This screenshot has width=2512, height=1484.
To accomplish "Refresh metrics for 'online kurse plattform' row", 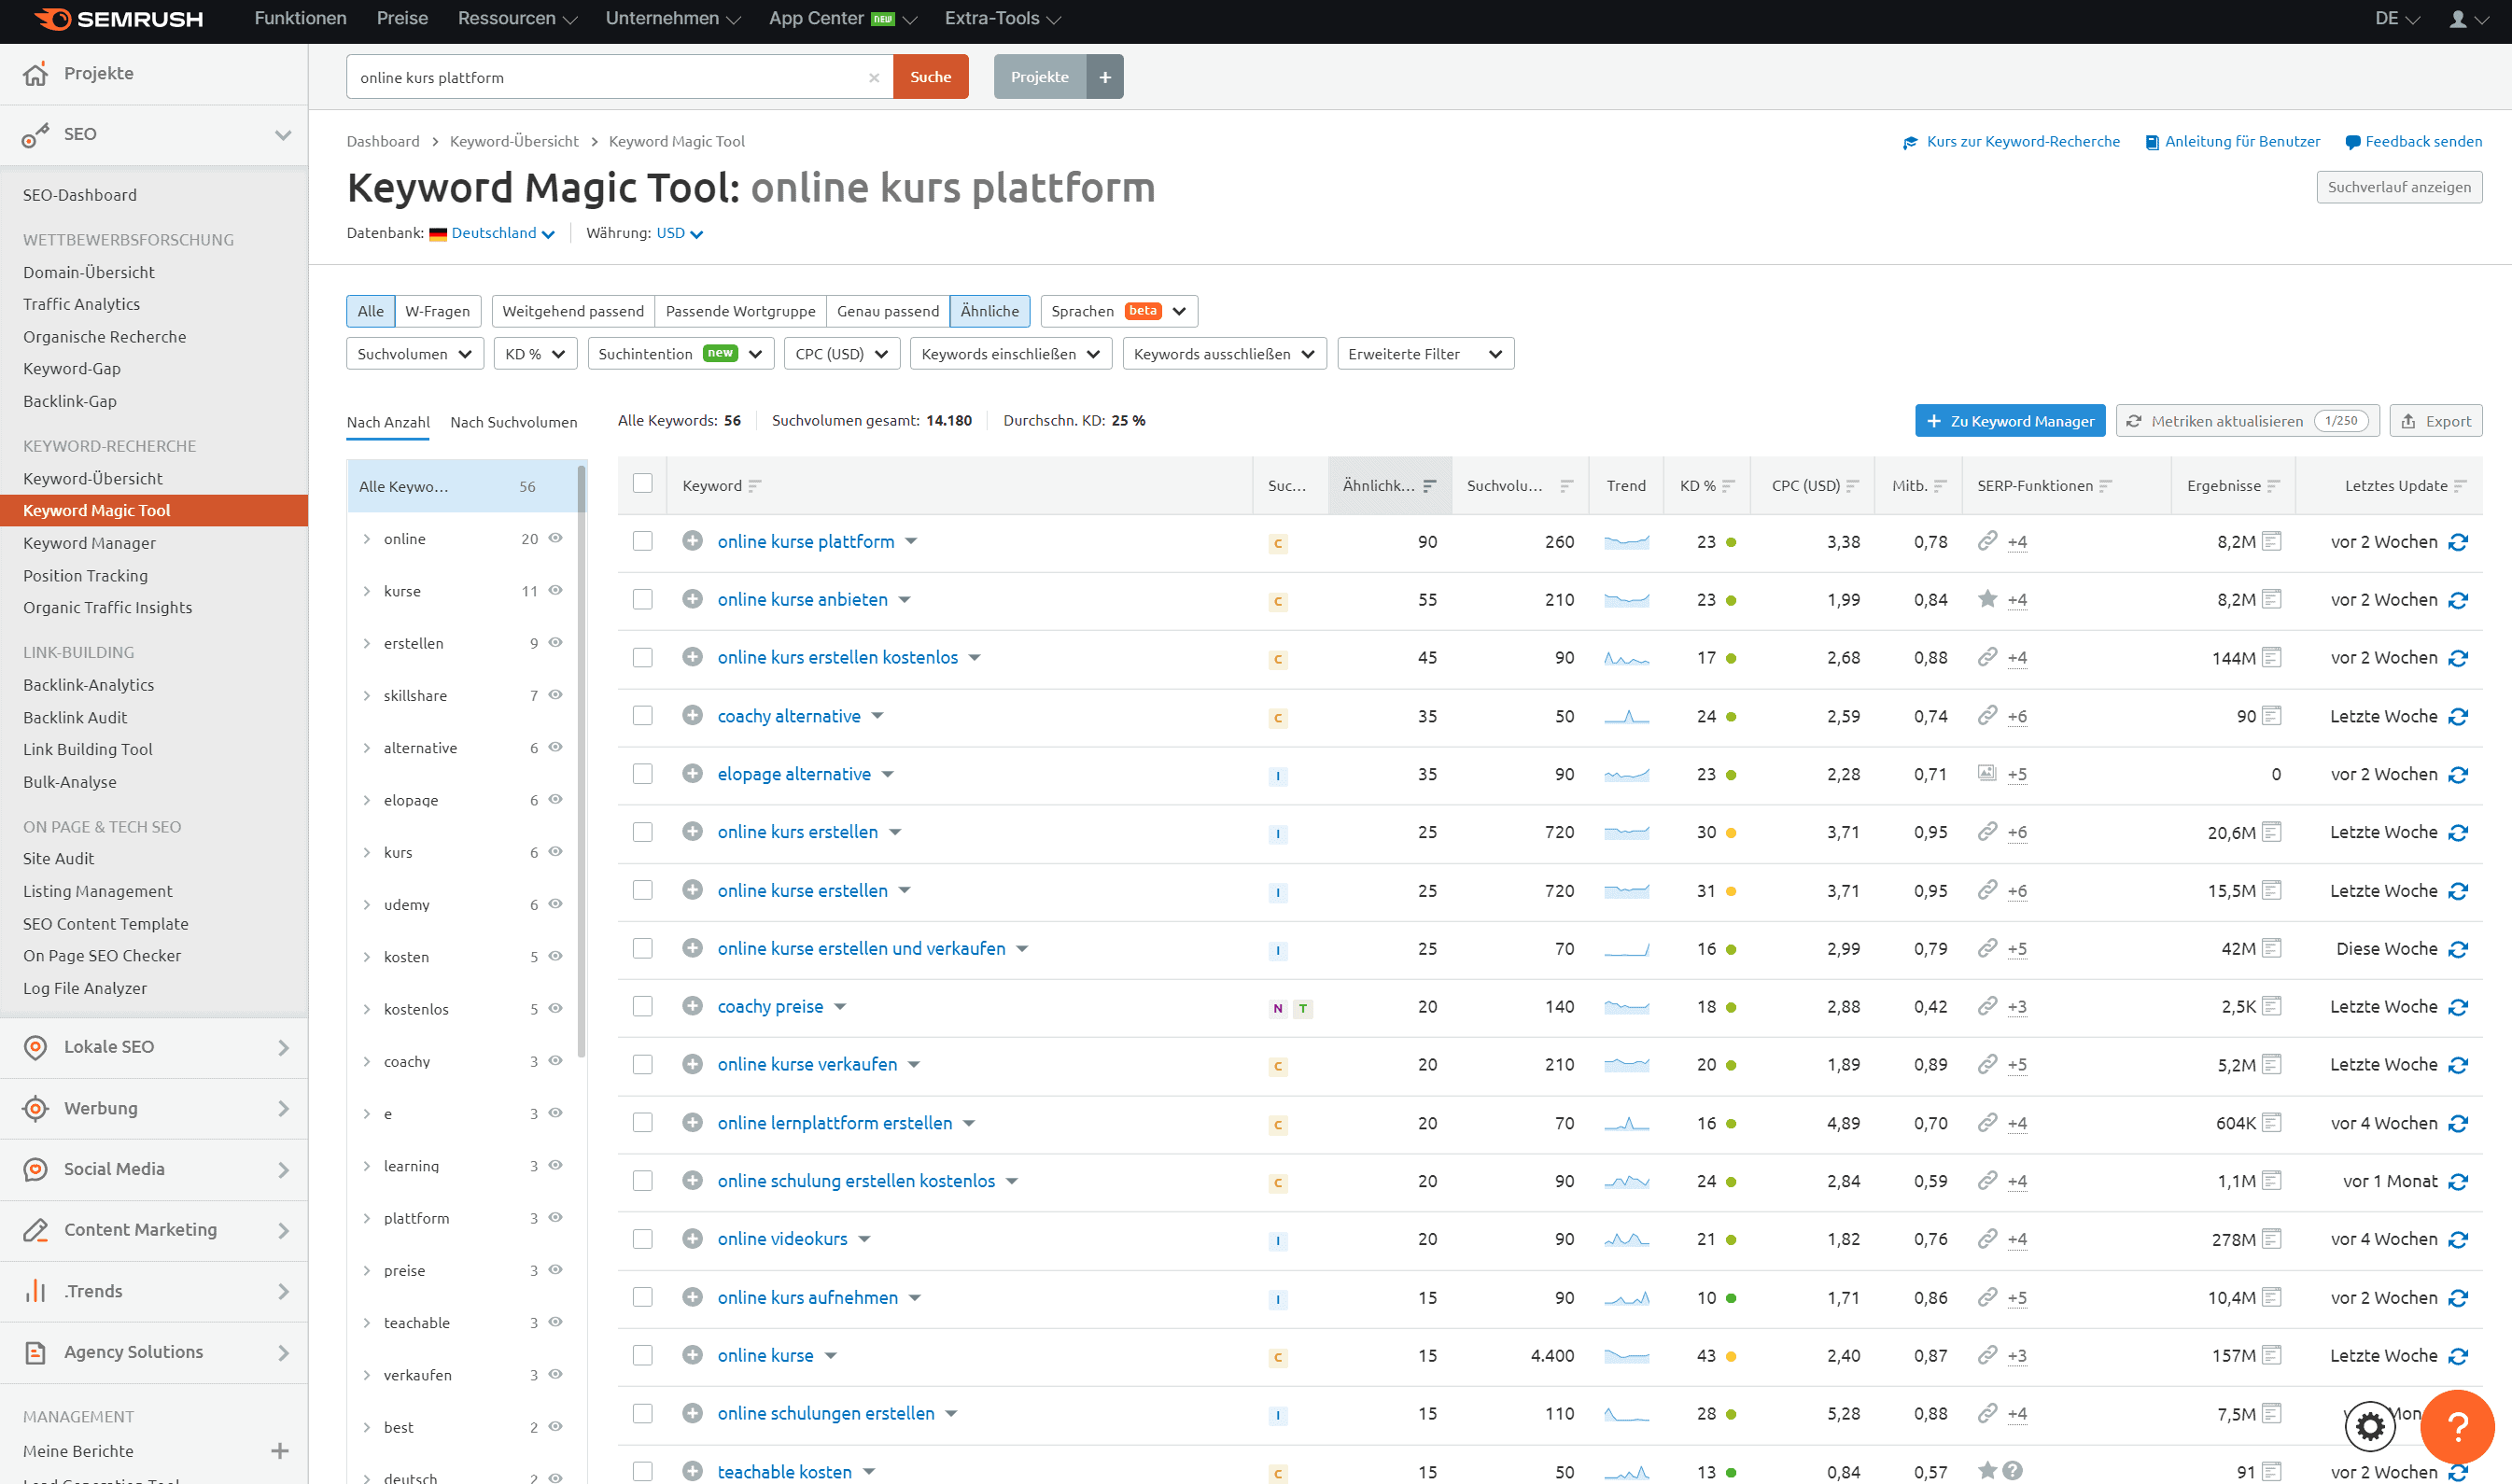I will click(x=2458, y=542).
